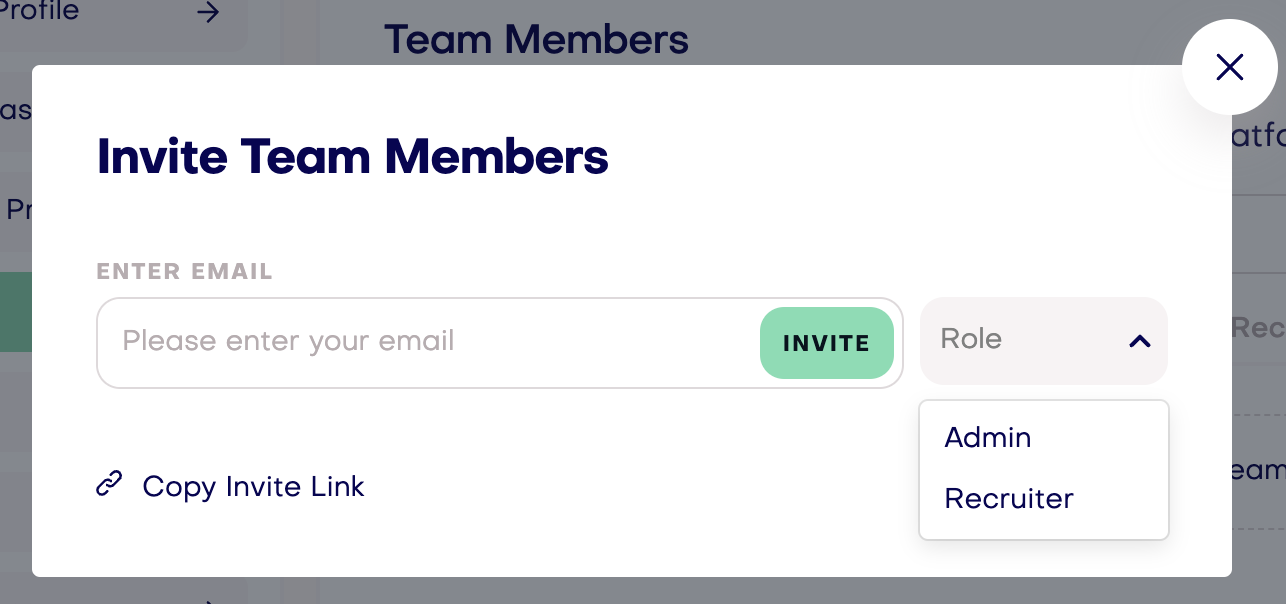Click the green INVITE button
Viewport: 1286px width, 604px height.
click(826, 343)
